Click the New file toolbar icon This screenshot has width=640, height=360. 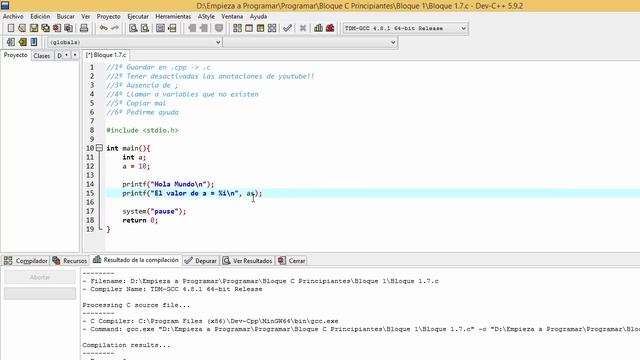[11, 28]
